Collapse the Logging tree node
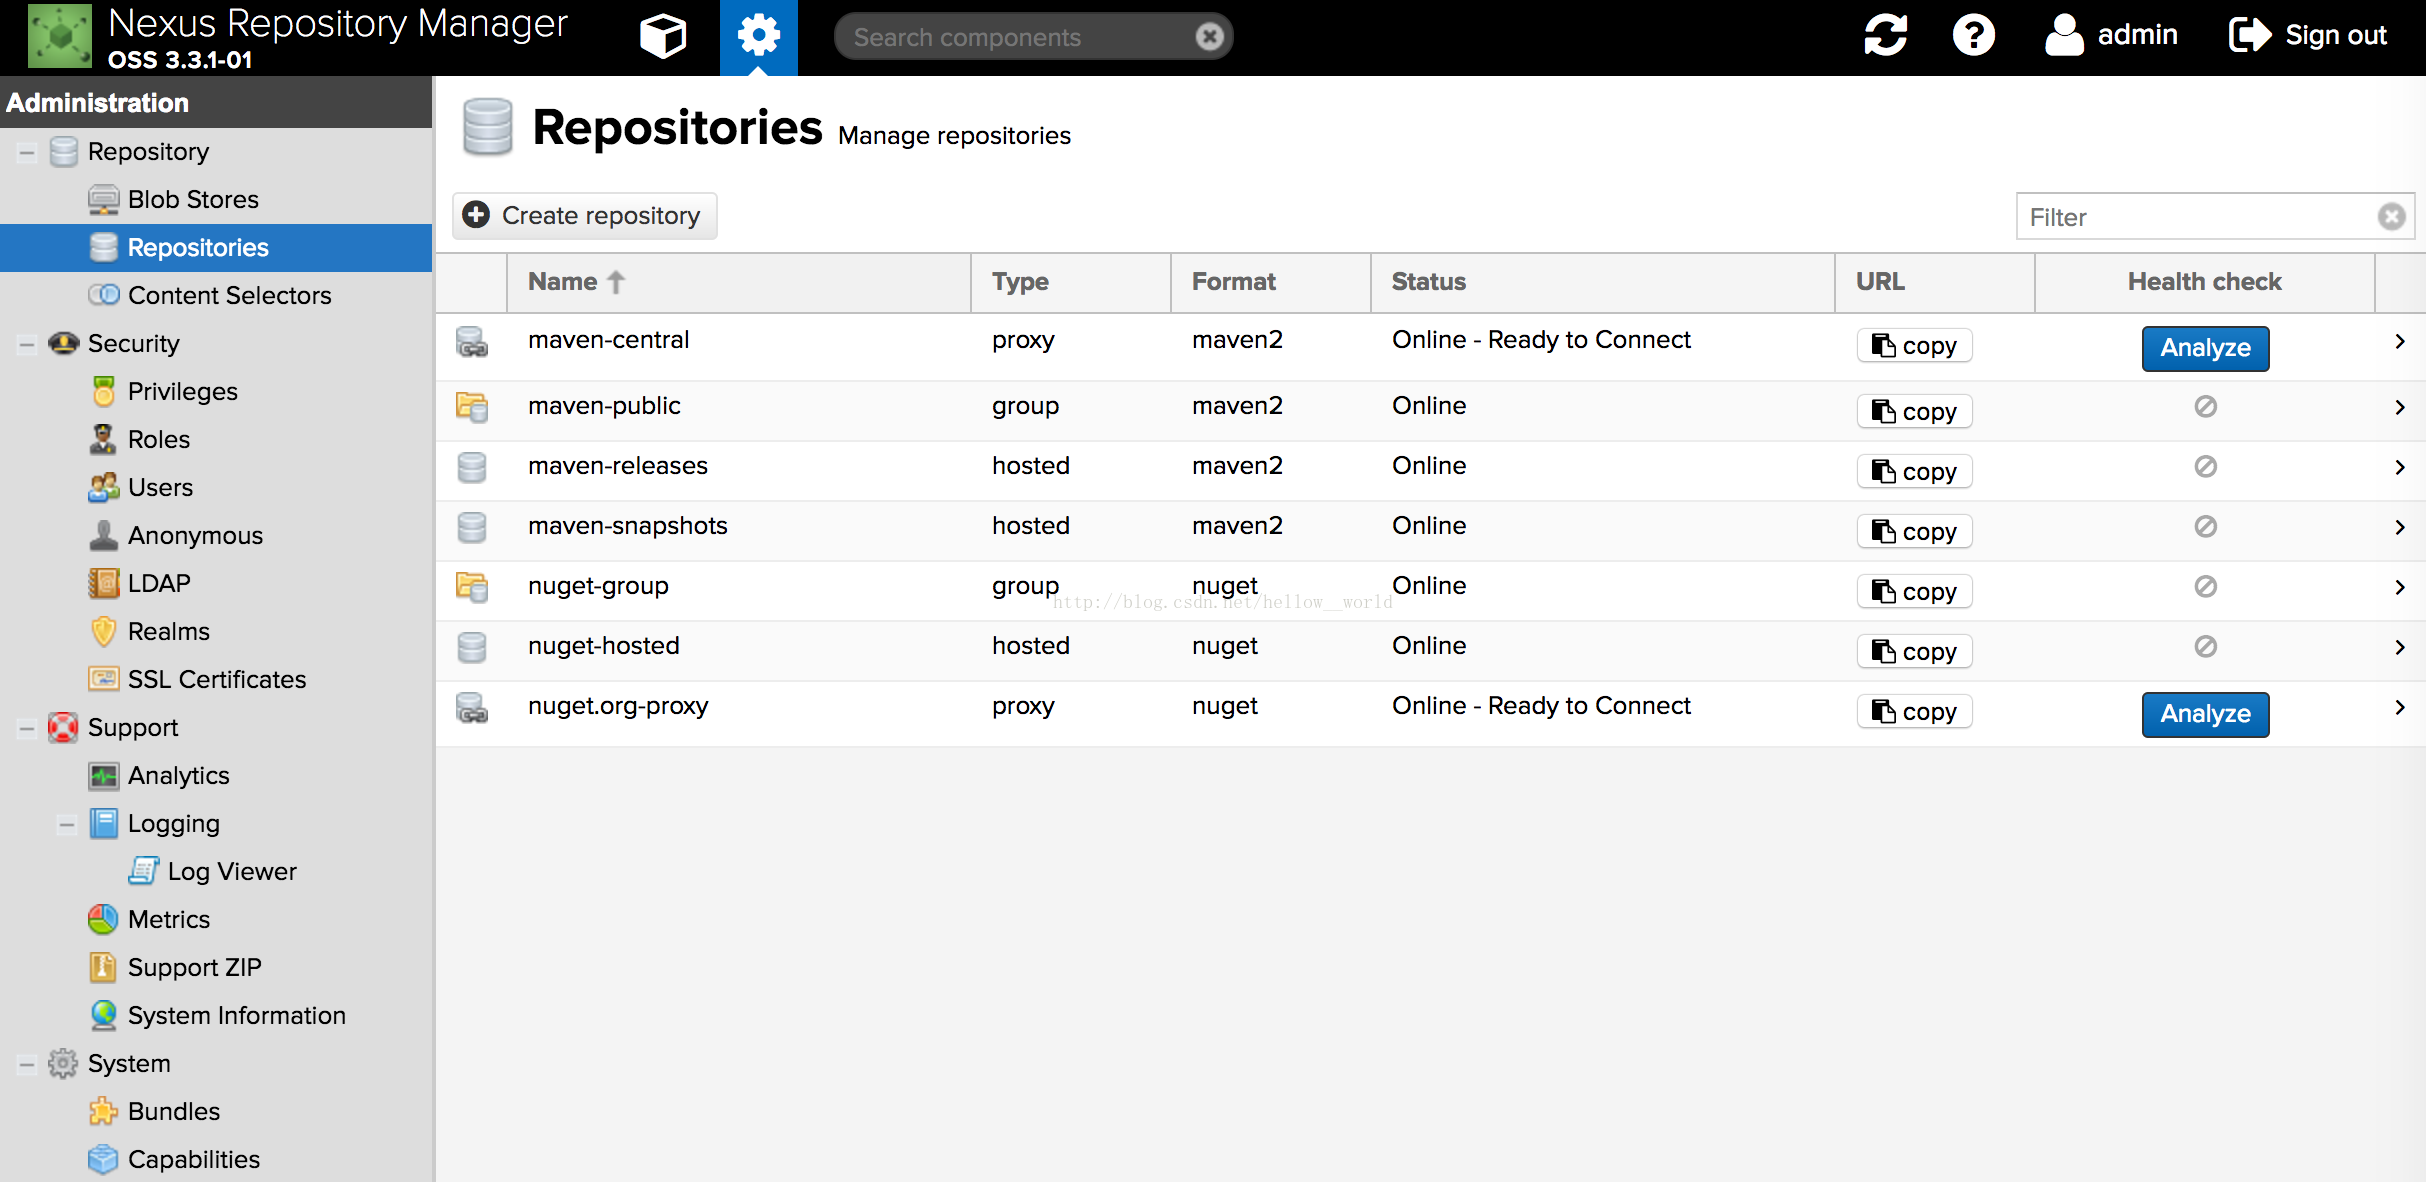 pyautogui.click(x=67, y=824)
